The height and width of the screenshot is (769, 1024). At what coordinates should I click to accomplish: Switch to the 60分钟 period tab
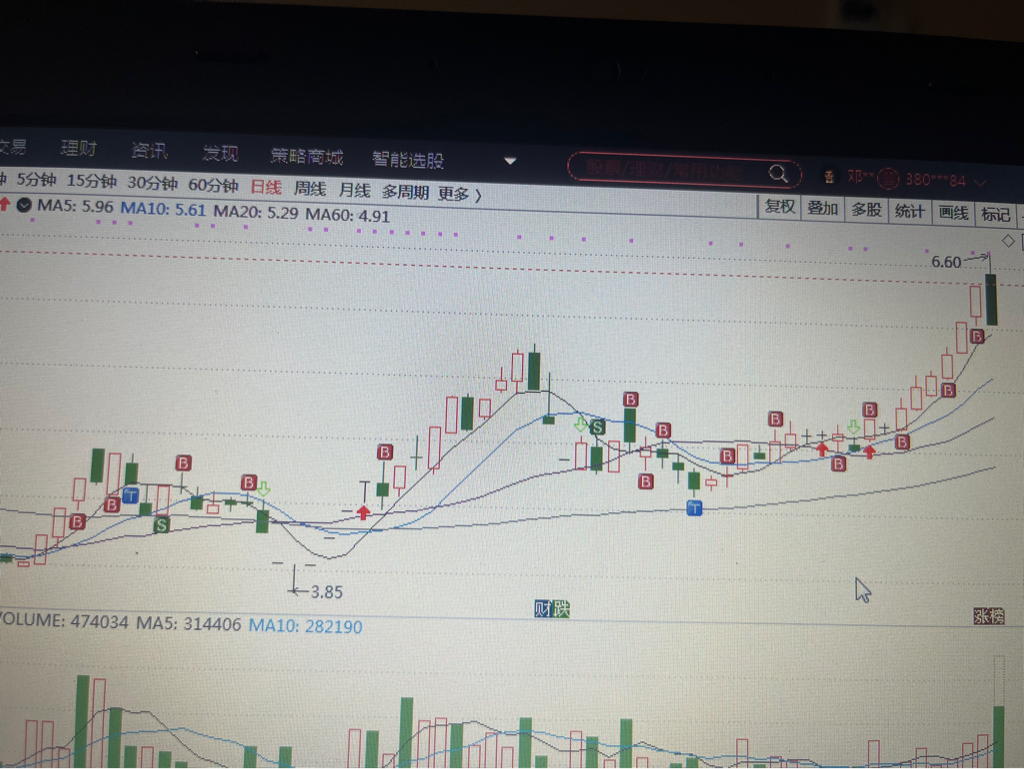coord(213,185)
